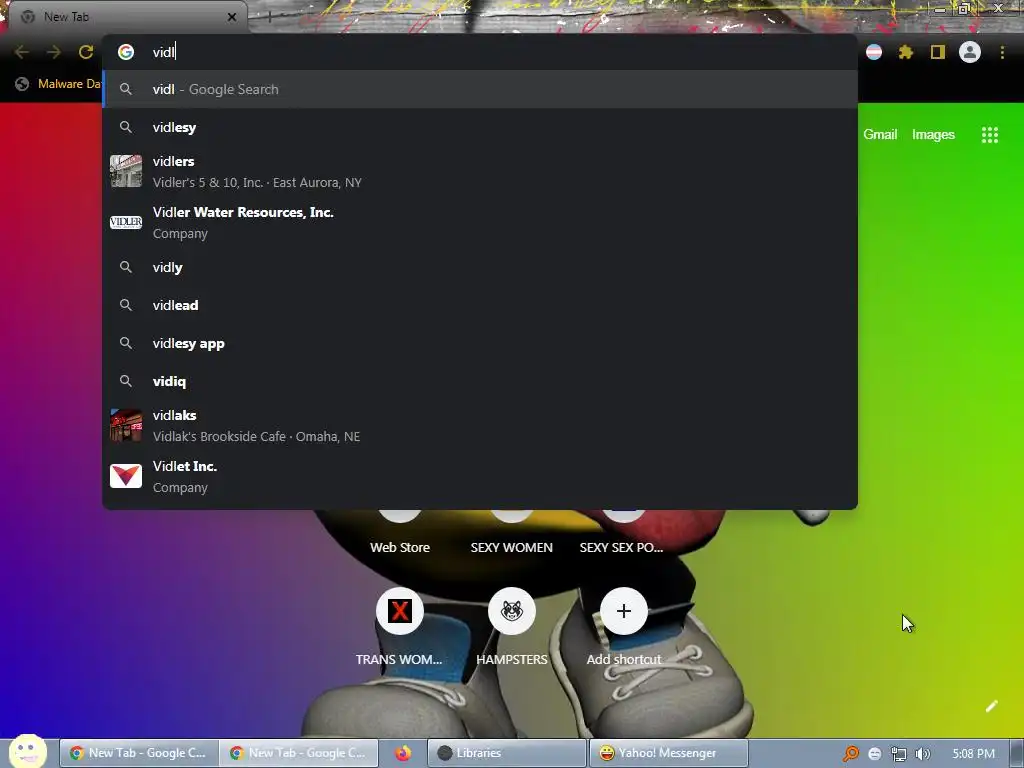Select the 'vidlesy' suggestion
Screen dimensions: 1024x768
tap(480, 127)
